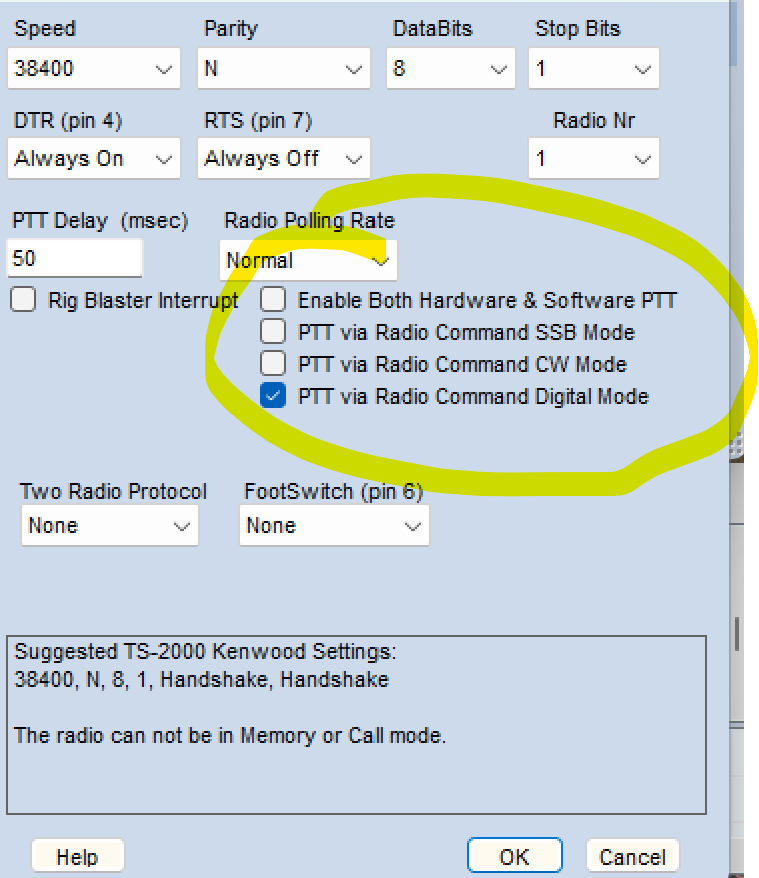Open the RTS (pin 7) dropdown
The height and width of the screenshot is (878, 759).
tap(283, 158)
